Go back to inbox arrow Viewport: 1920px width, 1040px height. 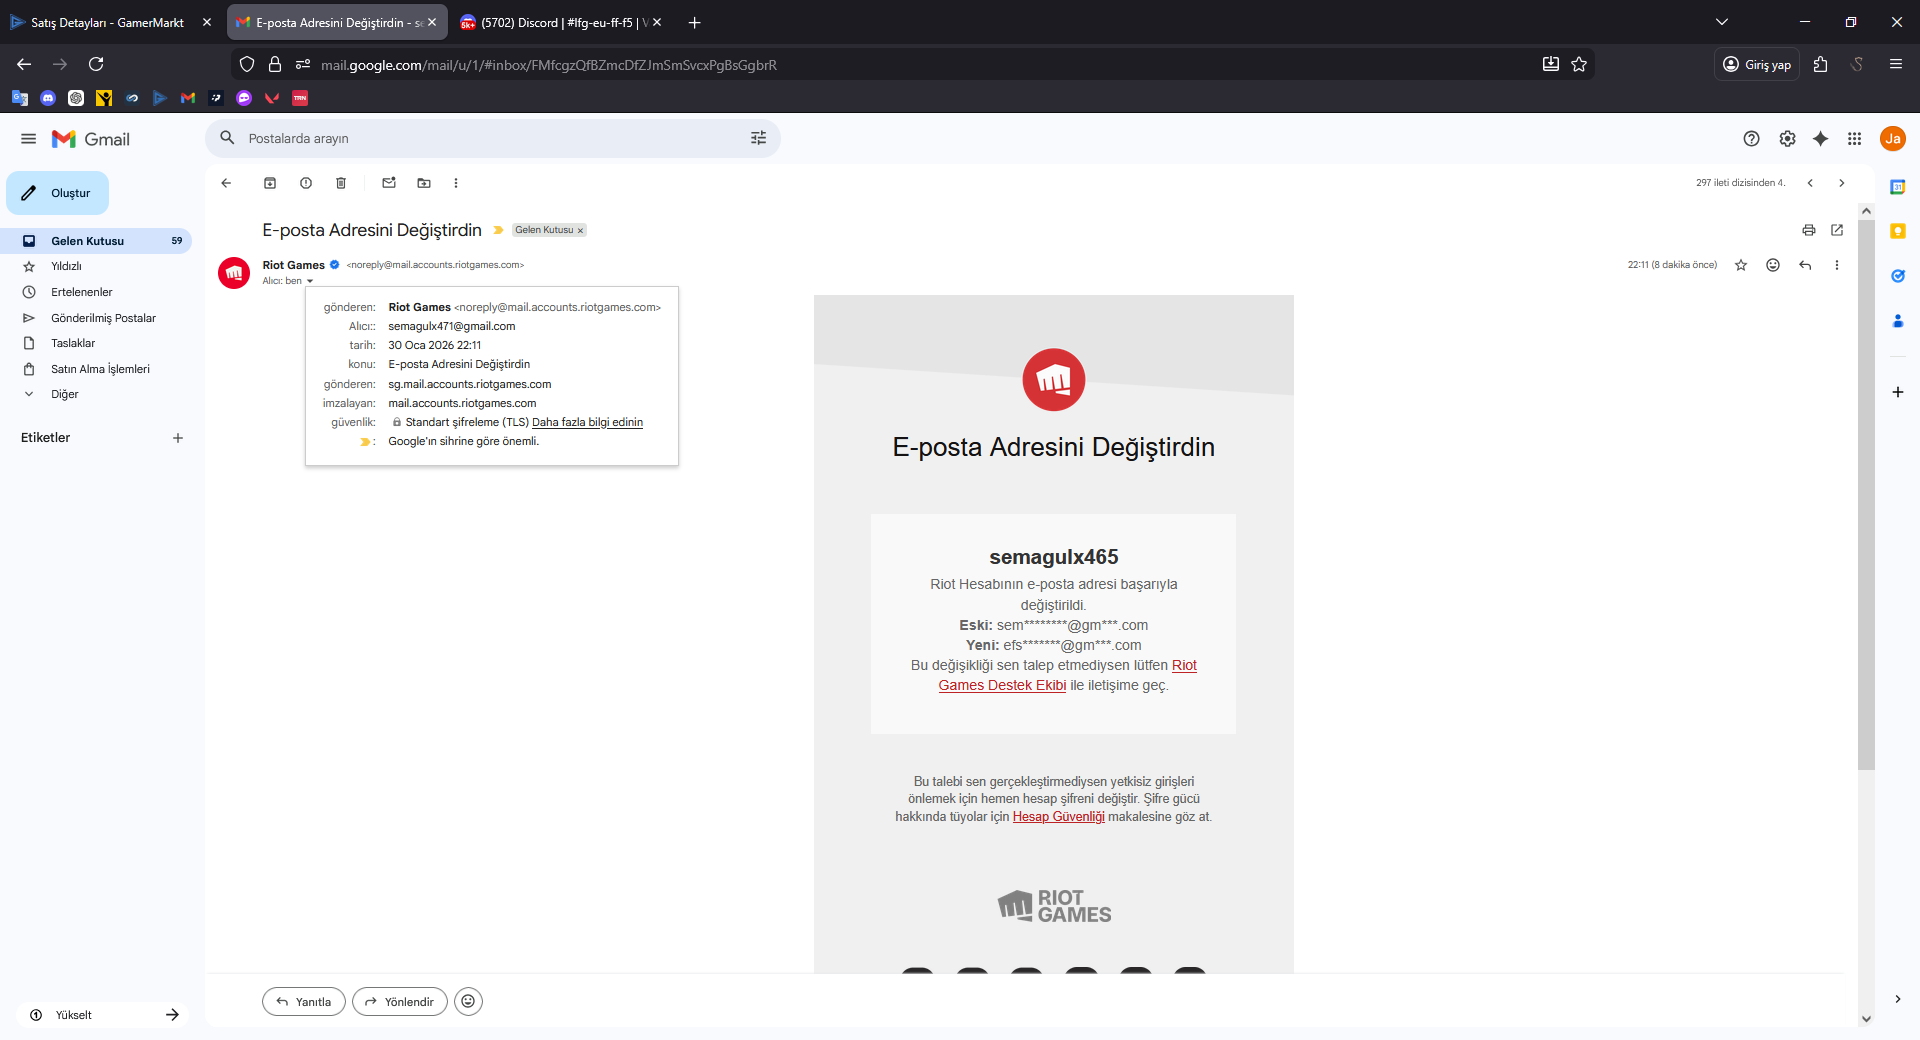[226, 183]
